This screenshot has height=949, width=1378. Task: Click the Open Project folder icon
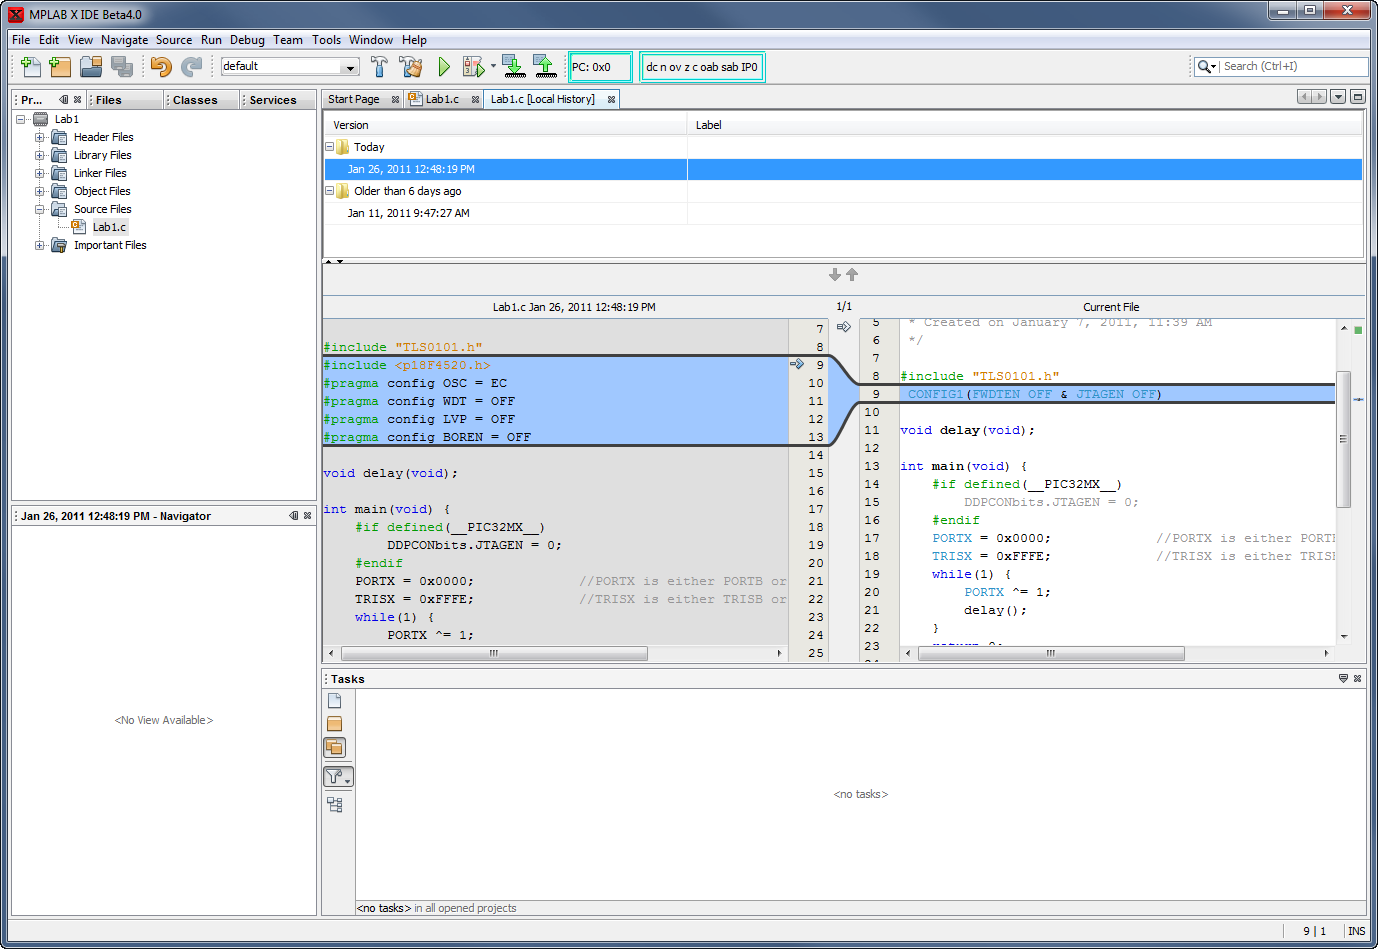[91, 67]
